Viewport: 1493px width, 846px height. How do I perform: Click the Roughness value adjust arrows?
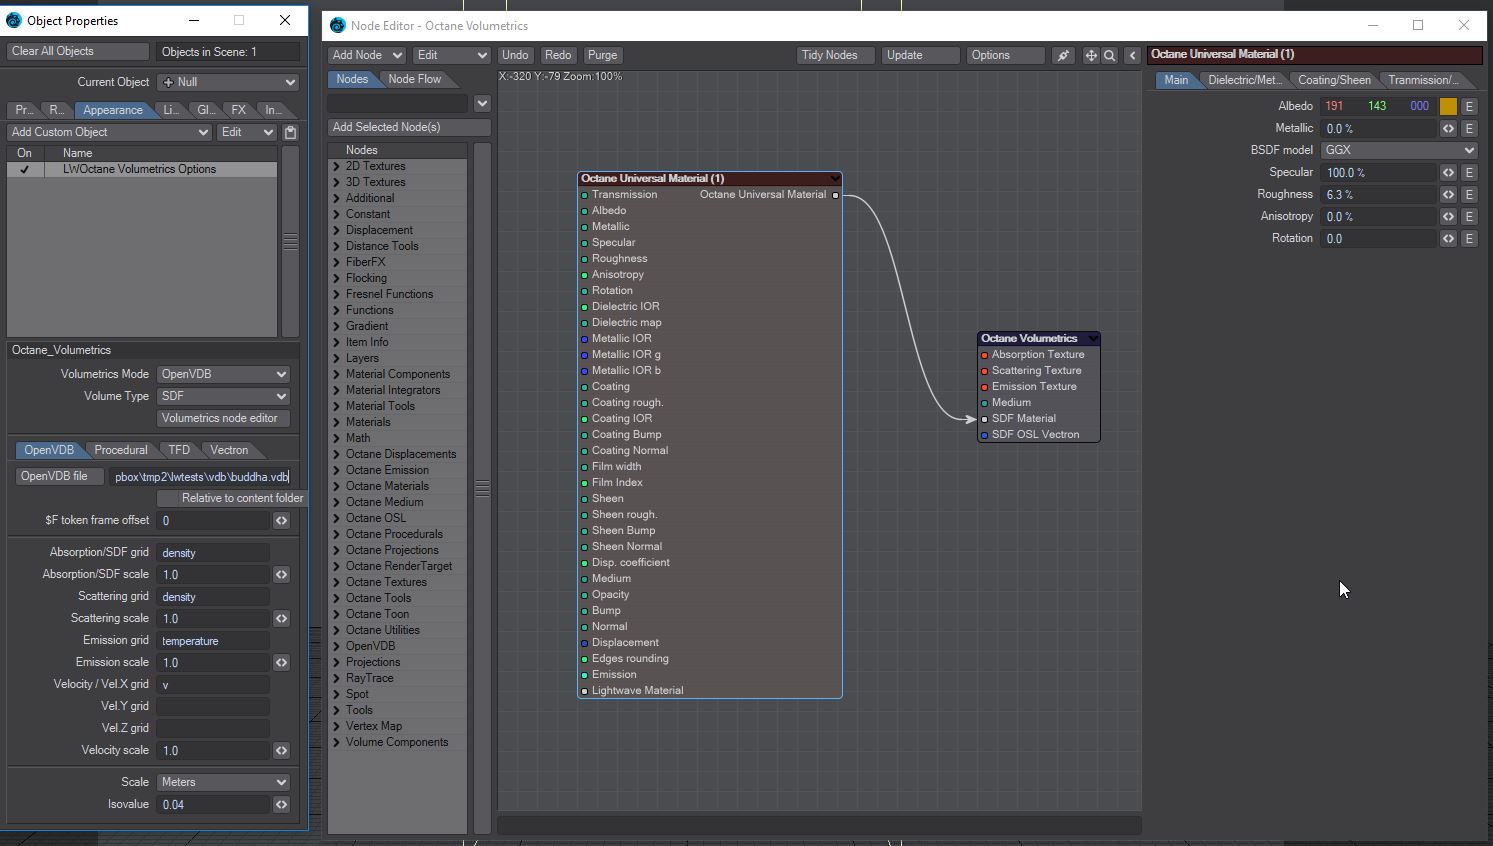pos(1448,194)
